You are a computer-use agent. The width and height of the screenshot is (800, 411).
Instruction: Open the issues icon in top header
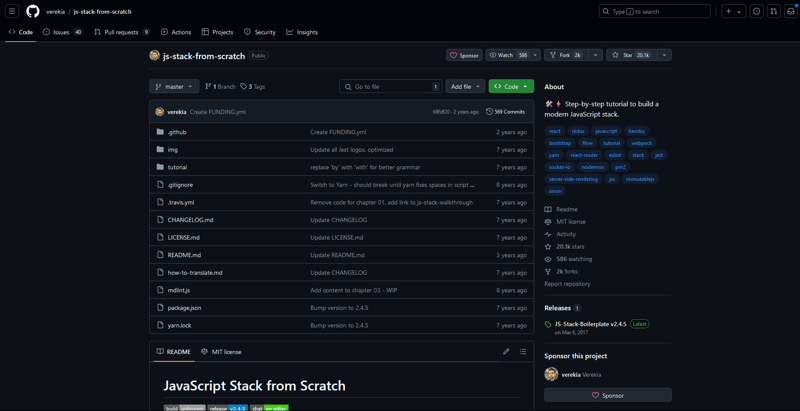click(x=756, y=11)
